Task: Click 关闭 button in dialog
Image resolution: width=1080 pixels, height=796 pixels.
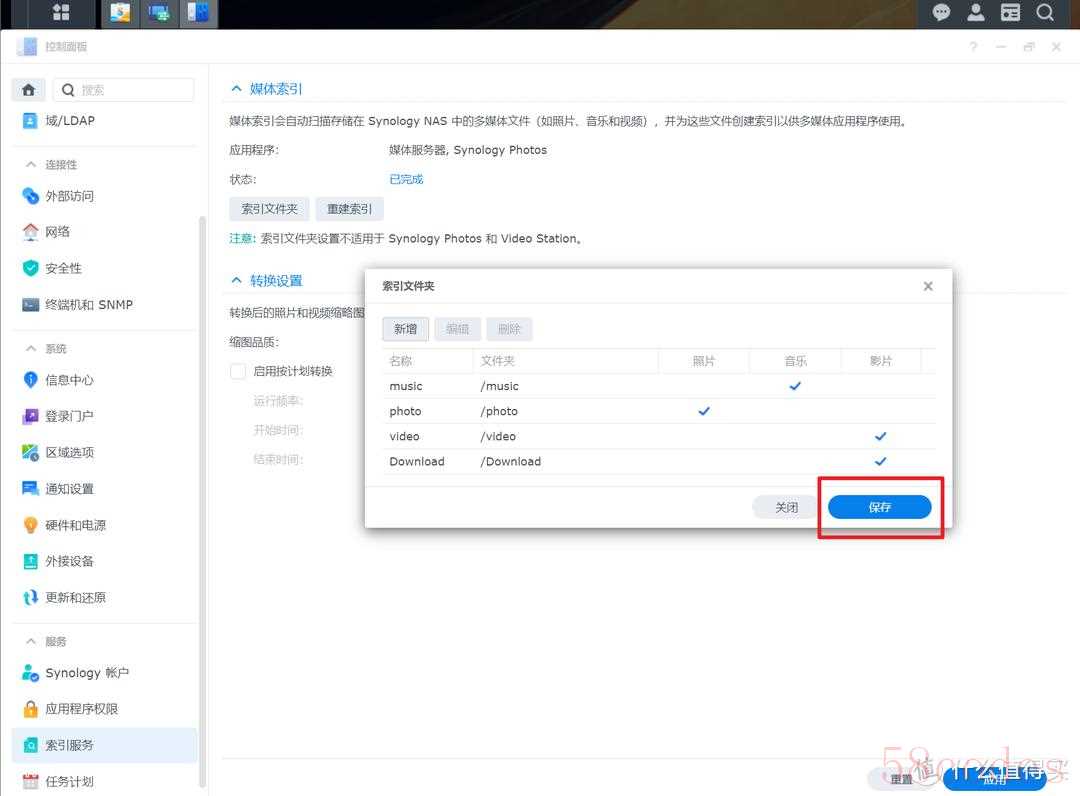Action: pos(786,507)
